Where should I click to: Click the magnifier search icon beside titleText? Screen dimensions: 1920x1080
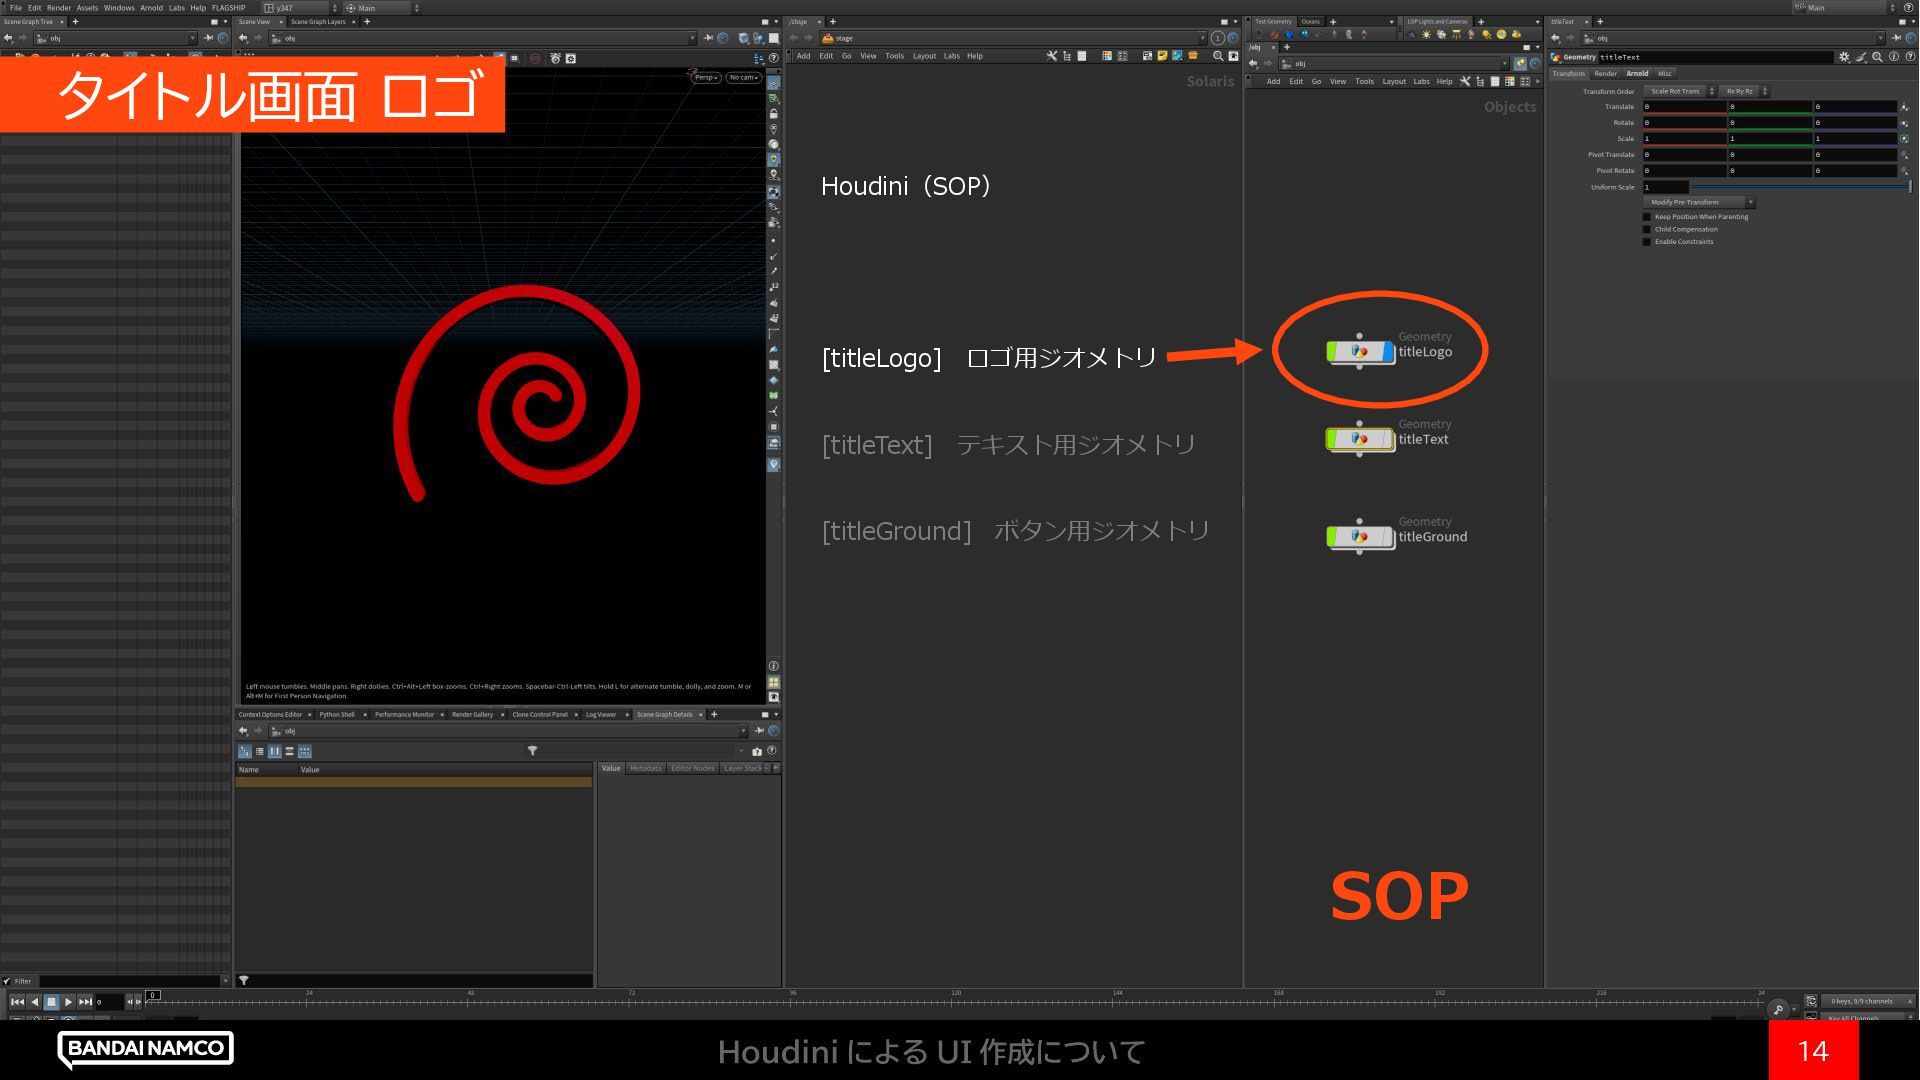pyautogui.click(x=1877, y=57)
